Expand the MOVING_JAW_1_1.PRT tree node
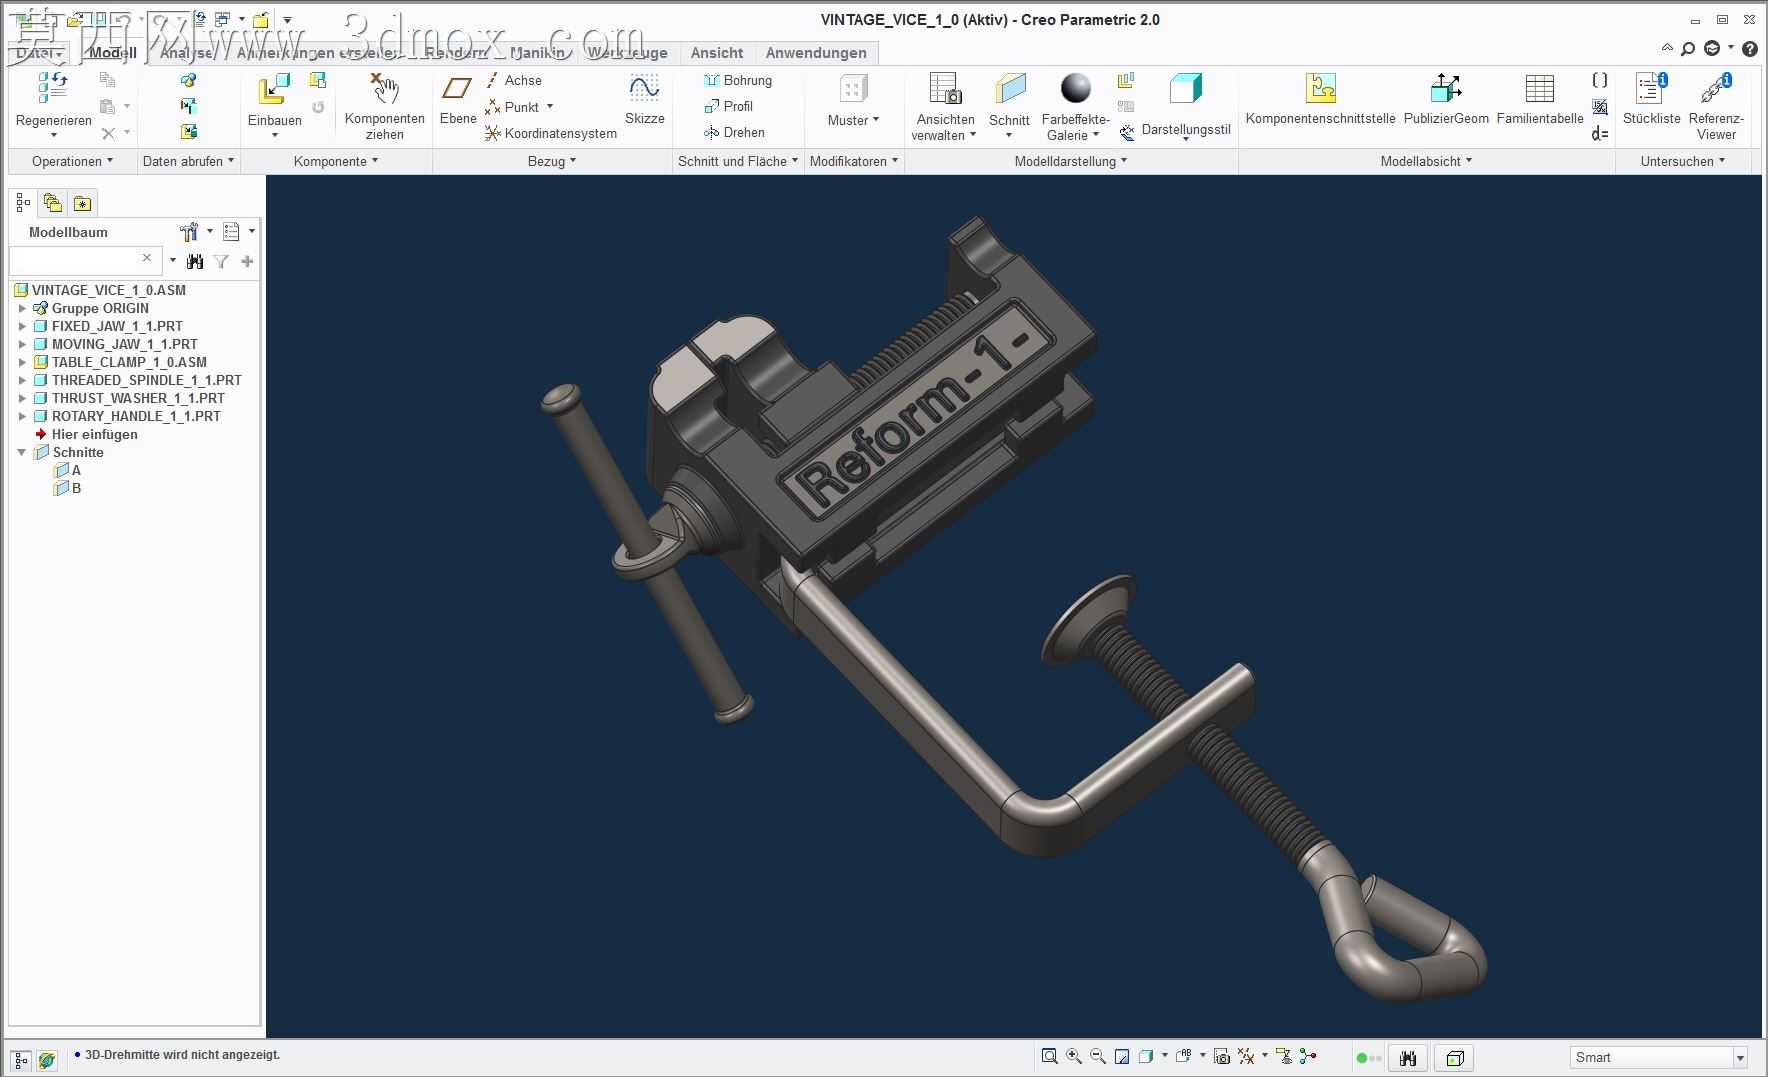 click(22, 344)
